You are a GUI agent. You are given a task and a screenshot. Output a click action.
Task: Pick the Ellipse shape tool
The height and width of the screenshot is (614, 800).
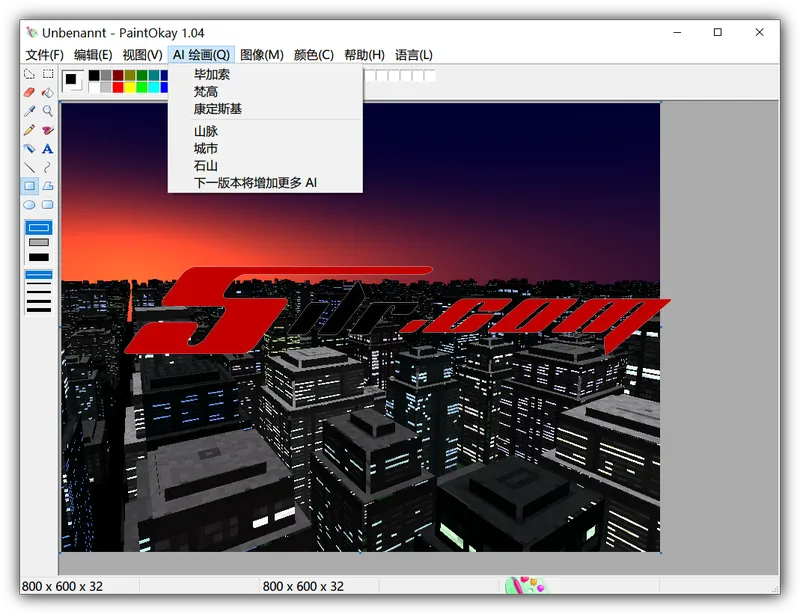click(29, 205)
